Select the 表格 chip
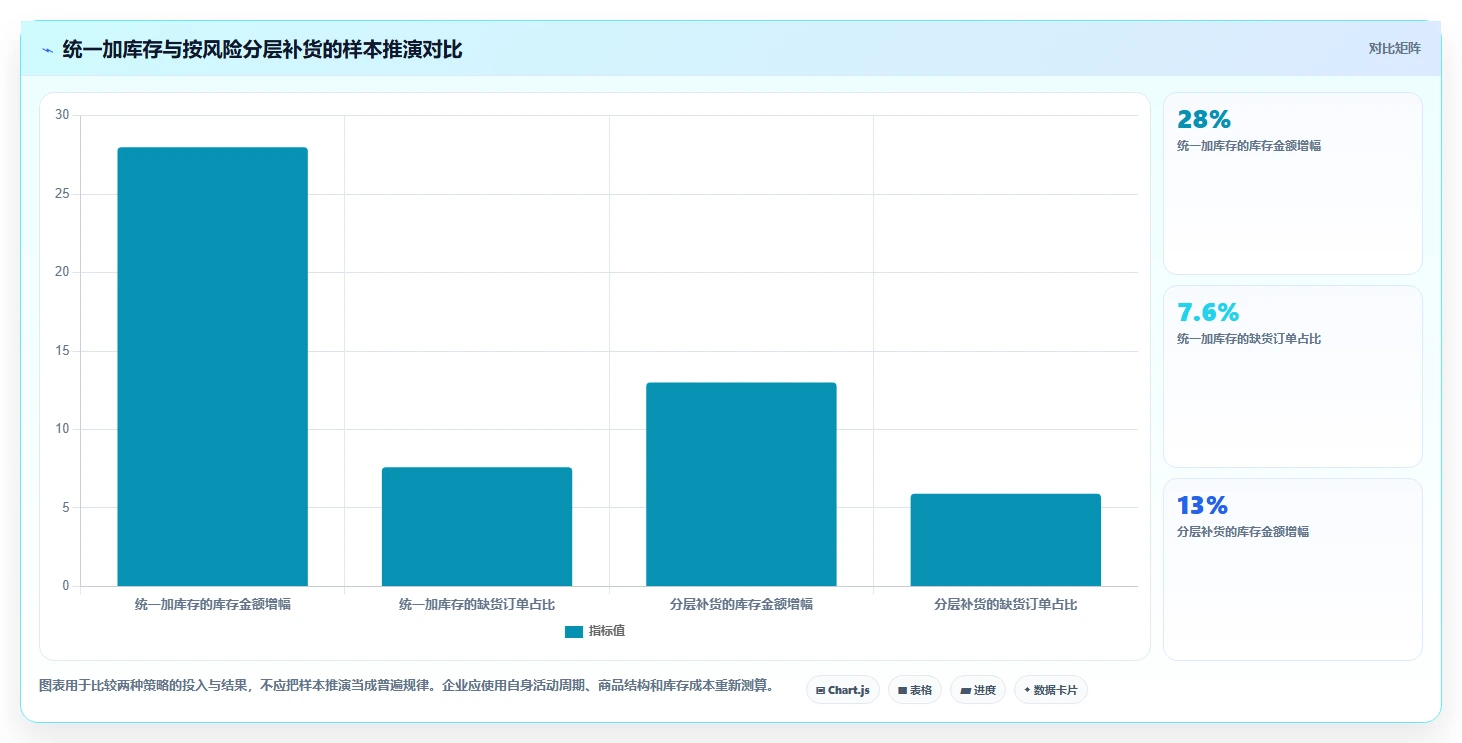Viewport: 1462px width, 743px height. click(915, 690)
